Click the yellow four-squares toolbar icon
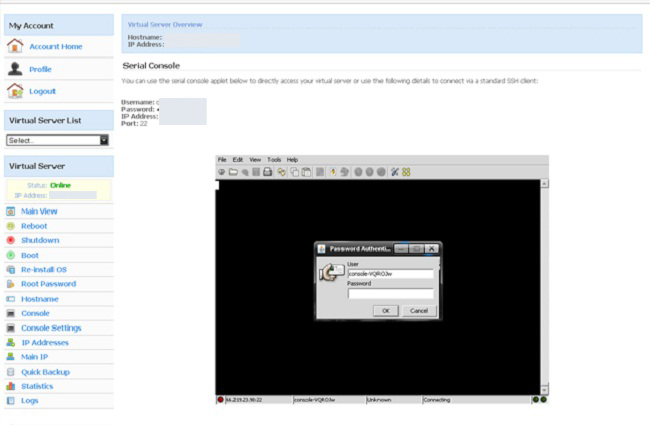The image size is (650, 425). [406, 172]
